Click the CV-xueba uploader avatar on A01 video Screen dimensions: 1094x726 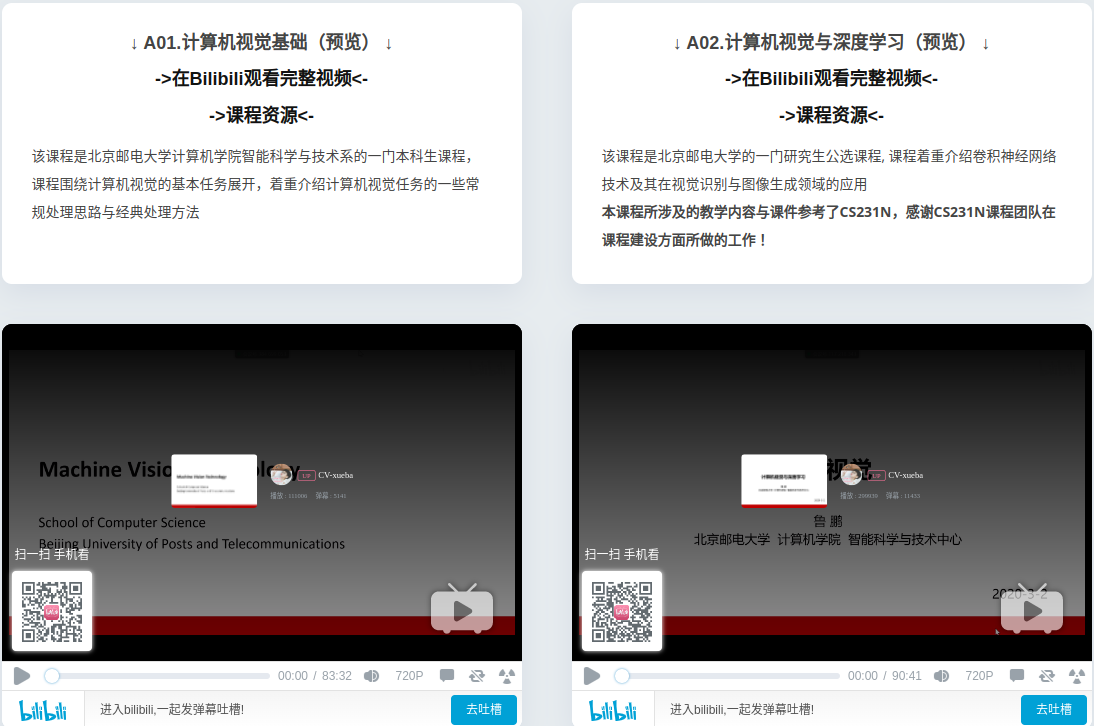tap(282, 475)
